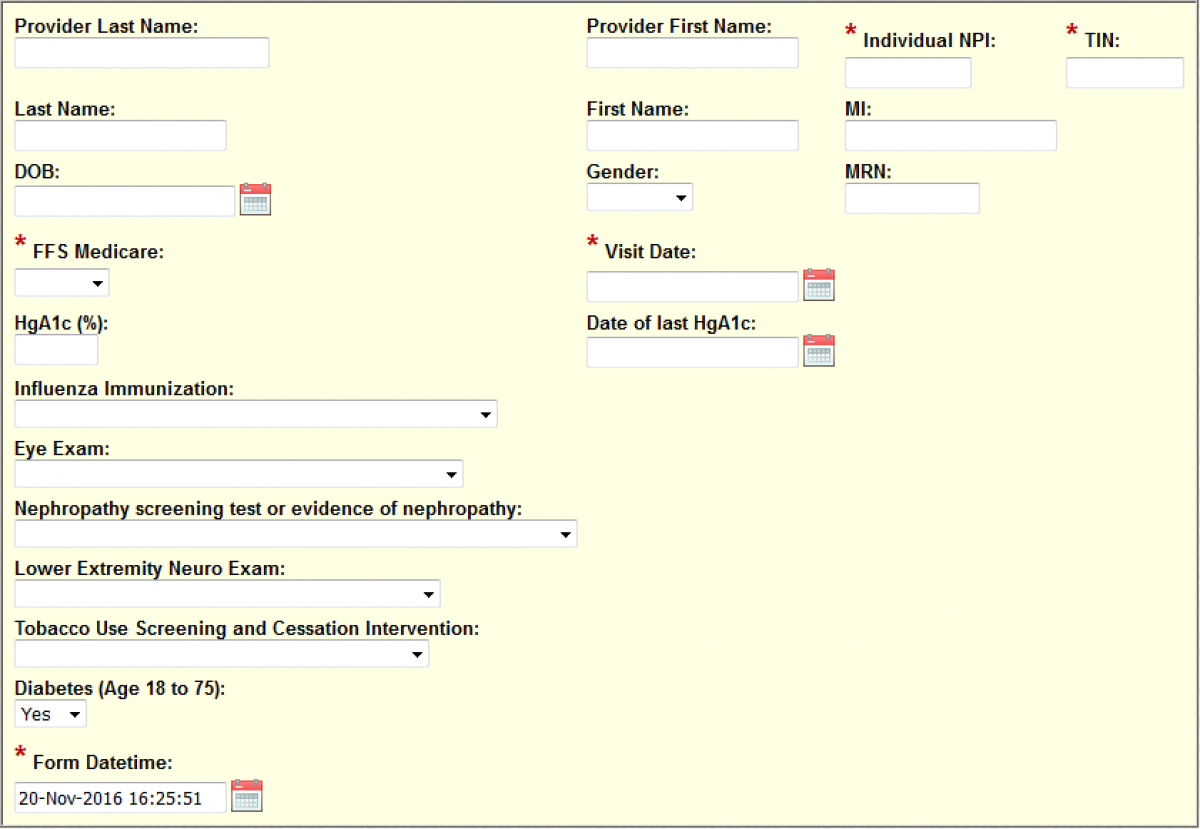The height and width of the screenshot is (829, 1200).
Task: Click into the TIN field
Action: [x=1125, y=73]
